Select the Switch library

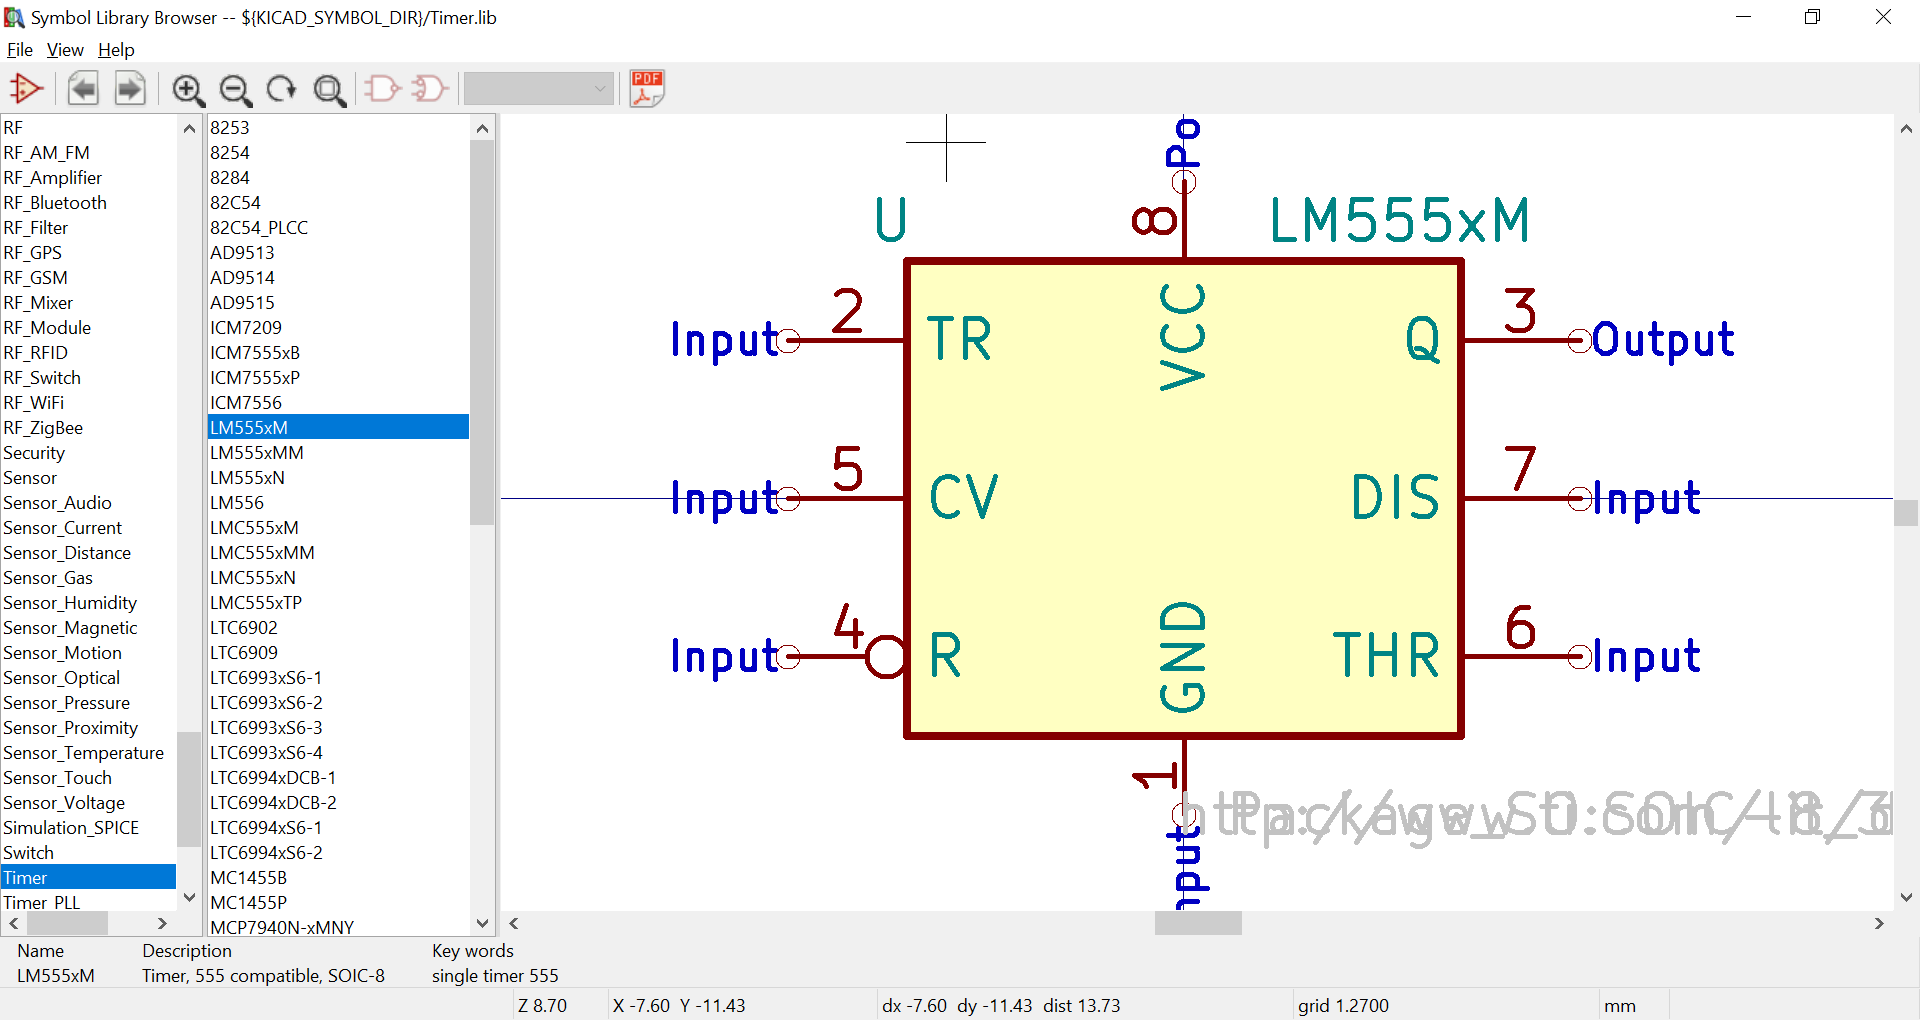(x=89, y=853)
